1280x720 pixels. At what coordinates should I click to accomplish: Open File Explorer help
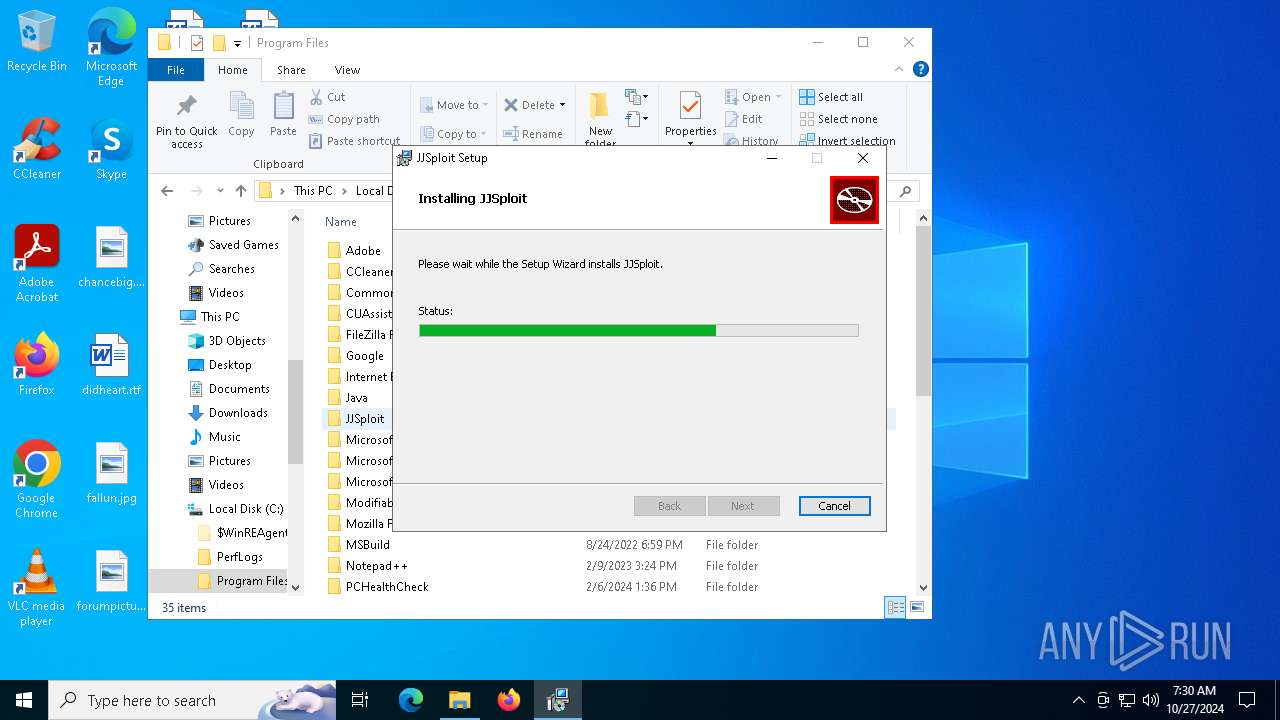click(921, 69)
